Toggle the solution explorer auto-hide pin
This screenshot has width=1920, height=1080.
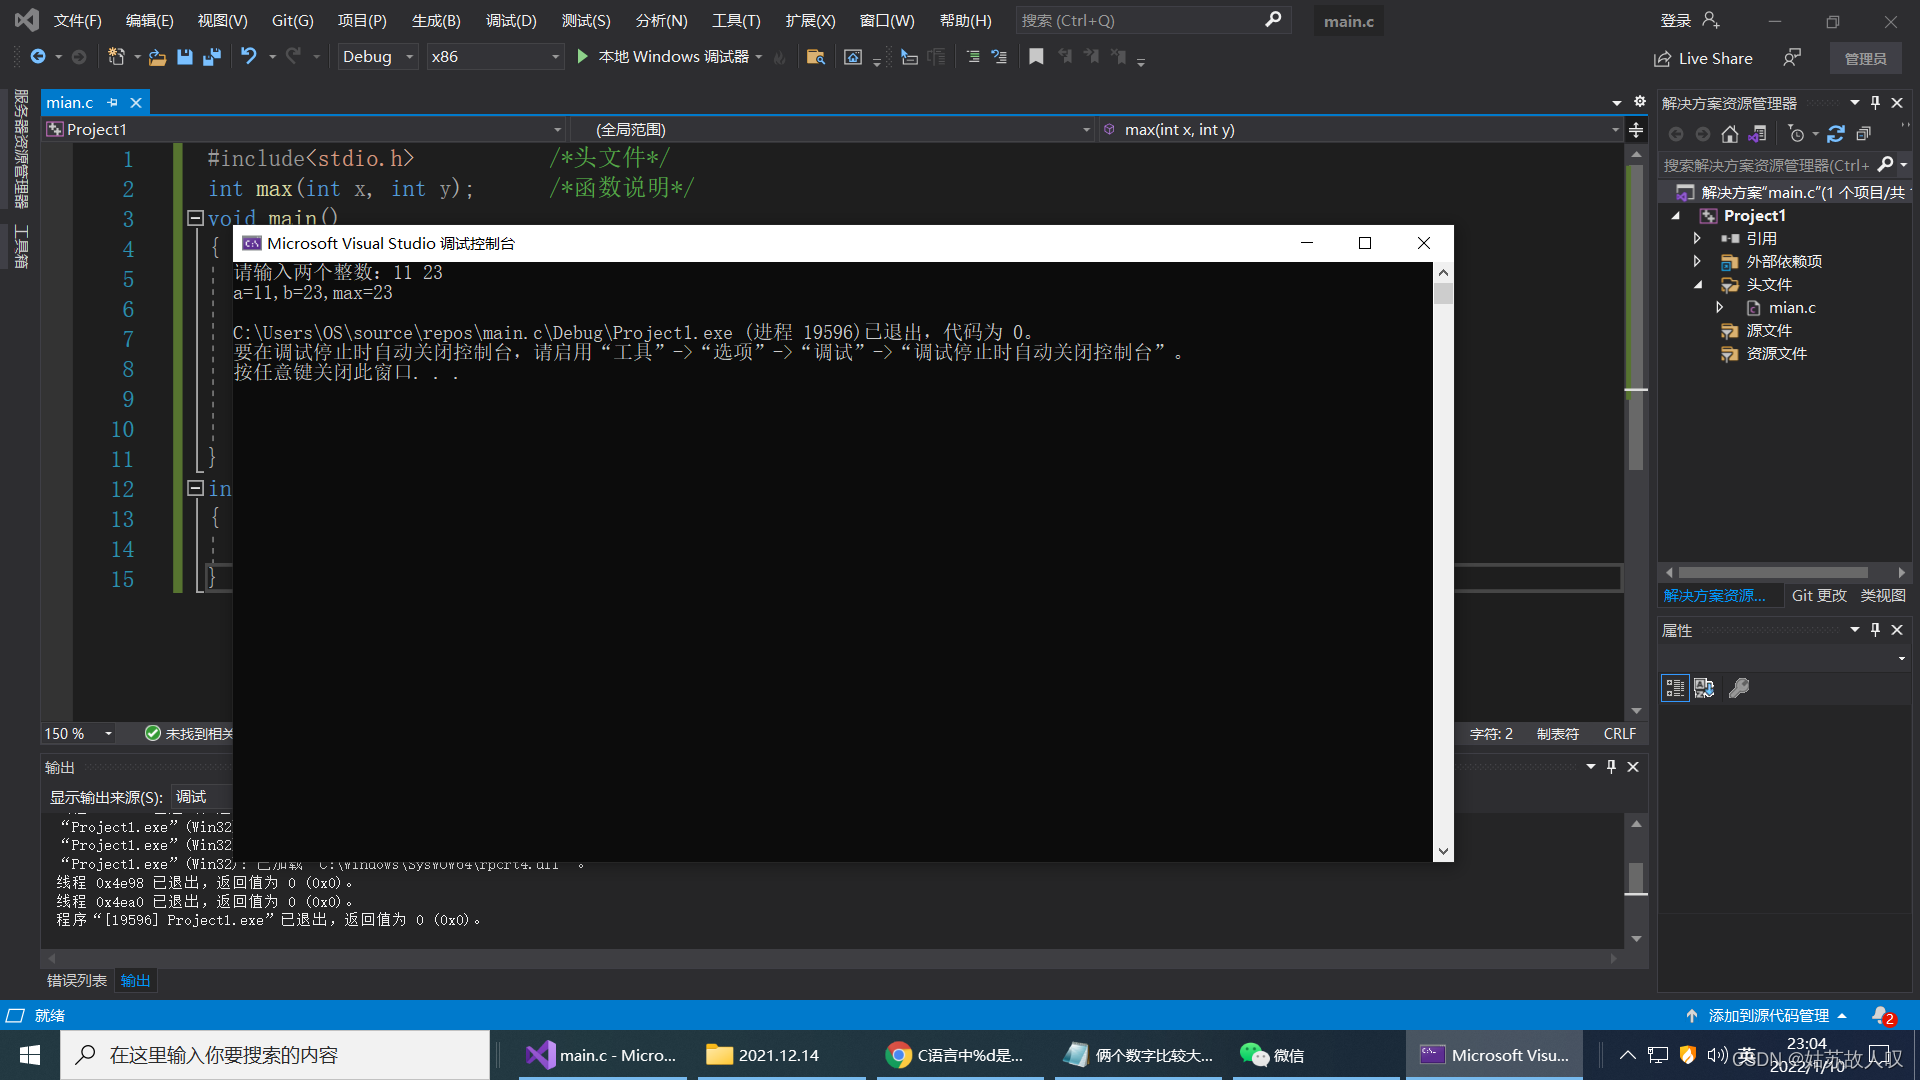point(1875,103)
